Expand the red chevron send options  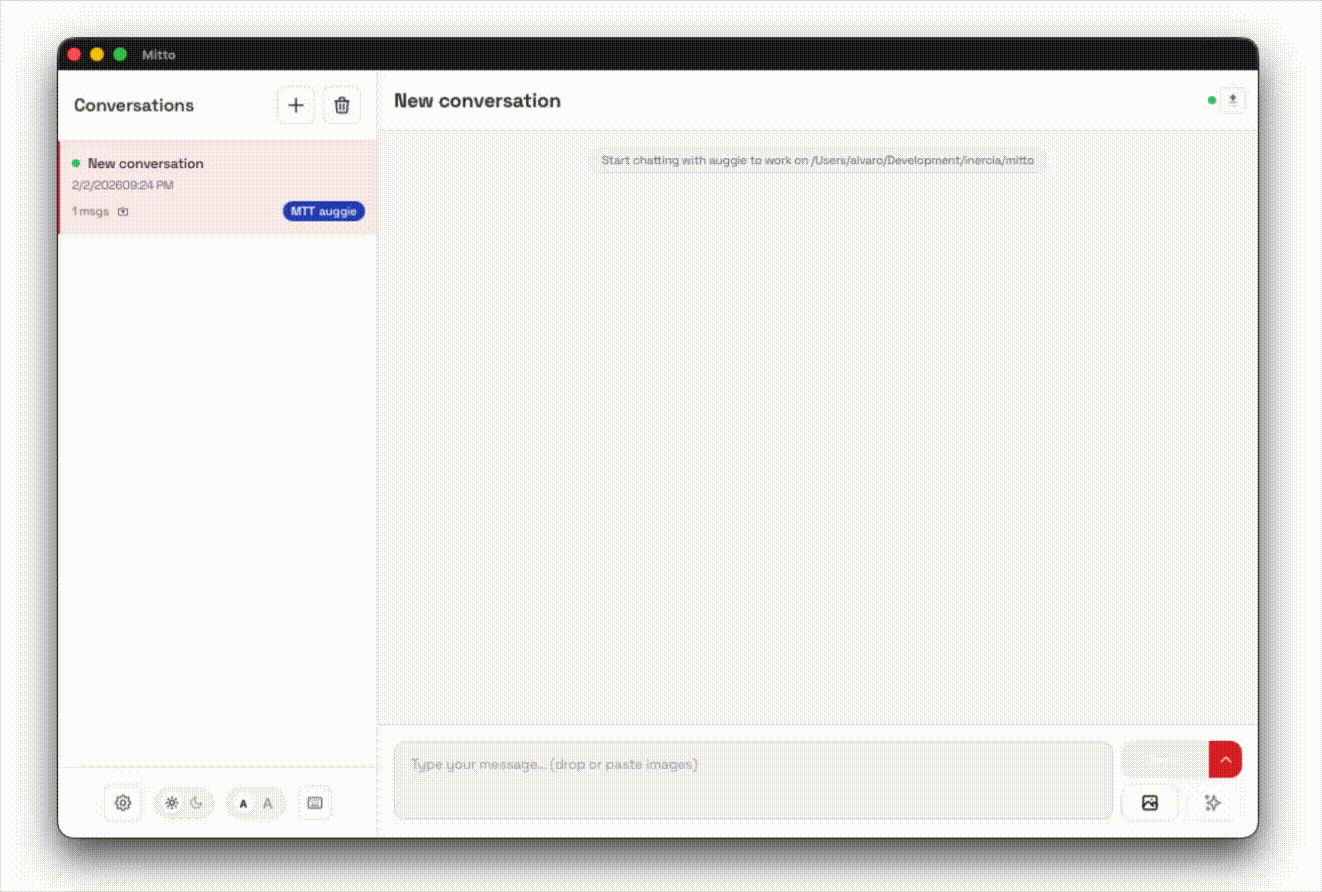[x=1225, y=760]
